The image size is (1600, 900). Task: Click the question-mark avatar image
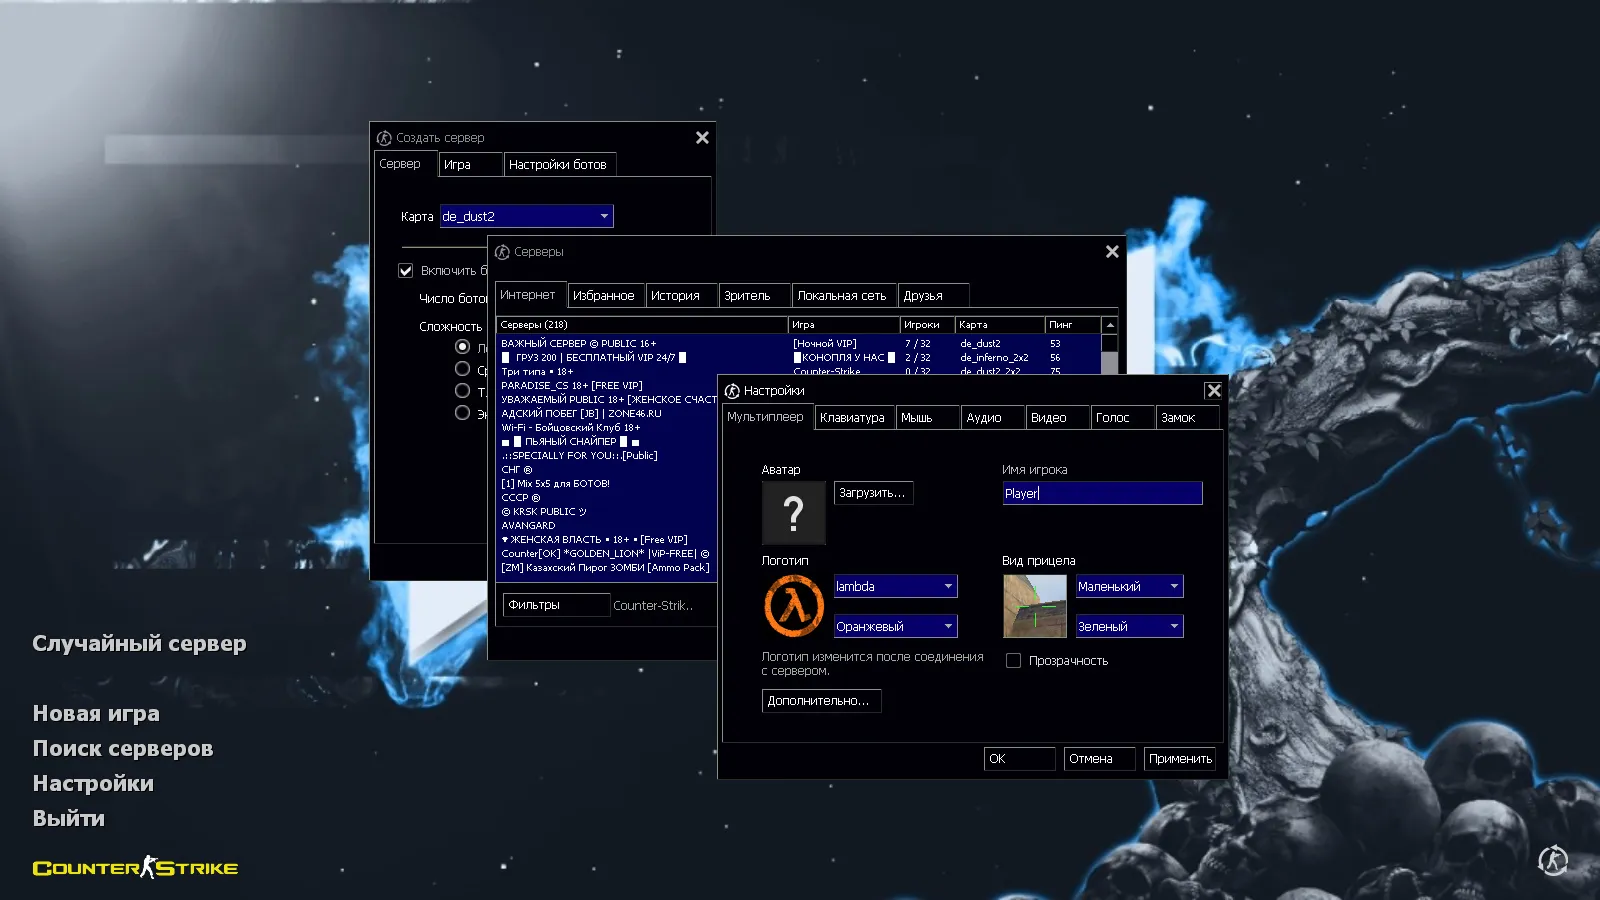794,513
